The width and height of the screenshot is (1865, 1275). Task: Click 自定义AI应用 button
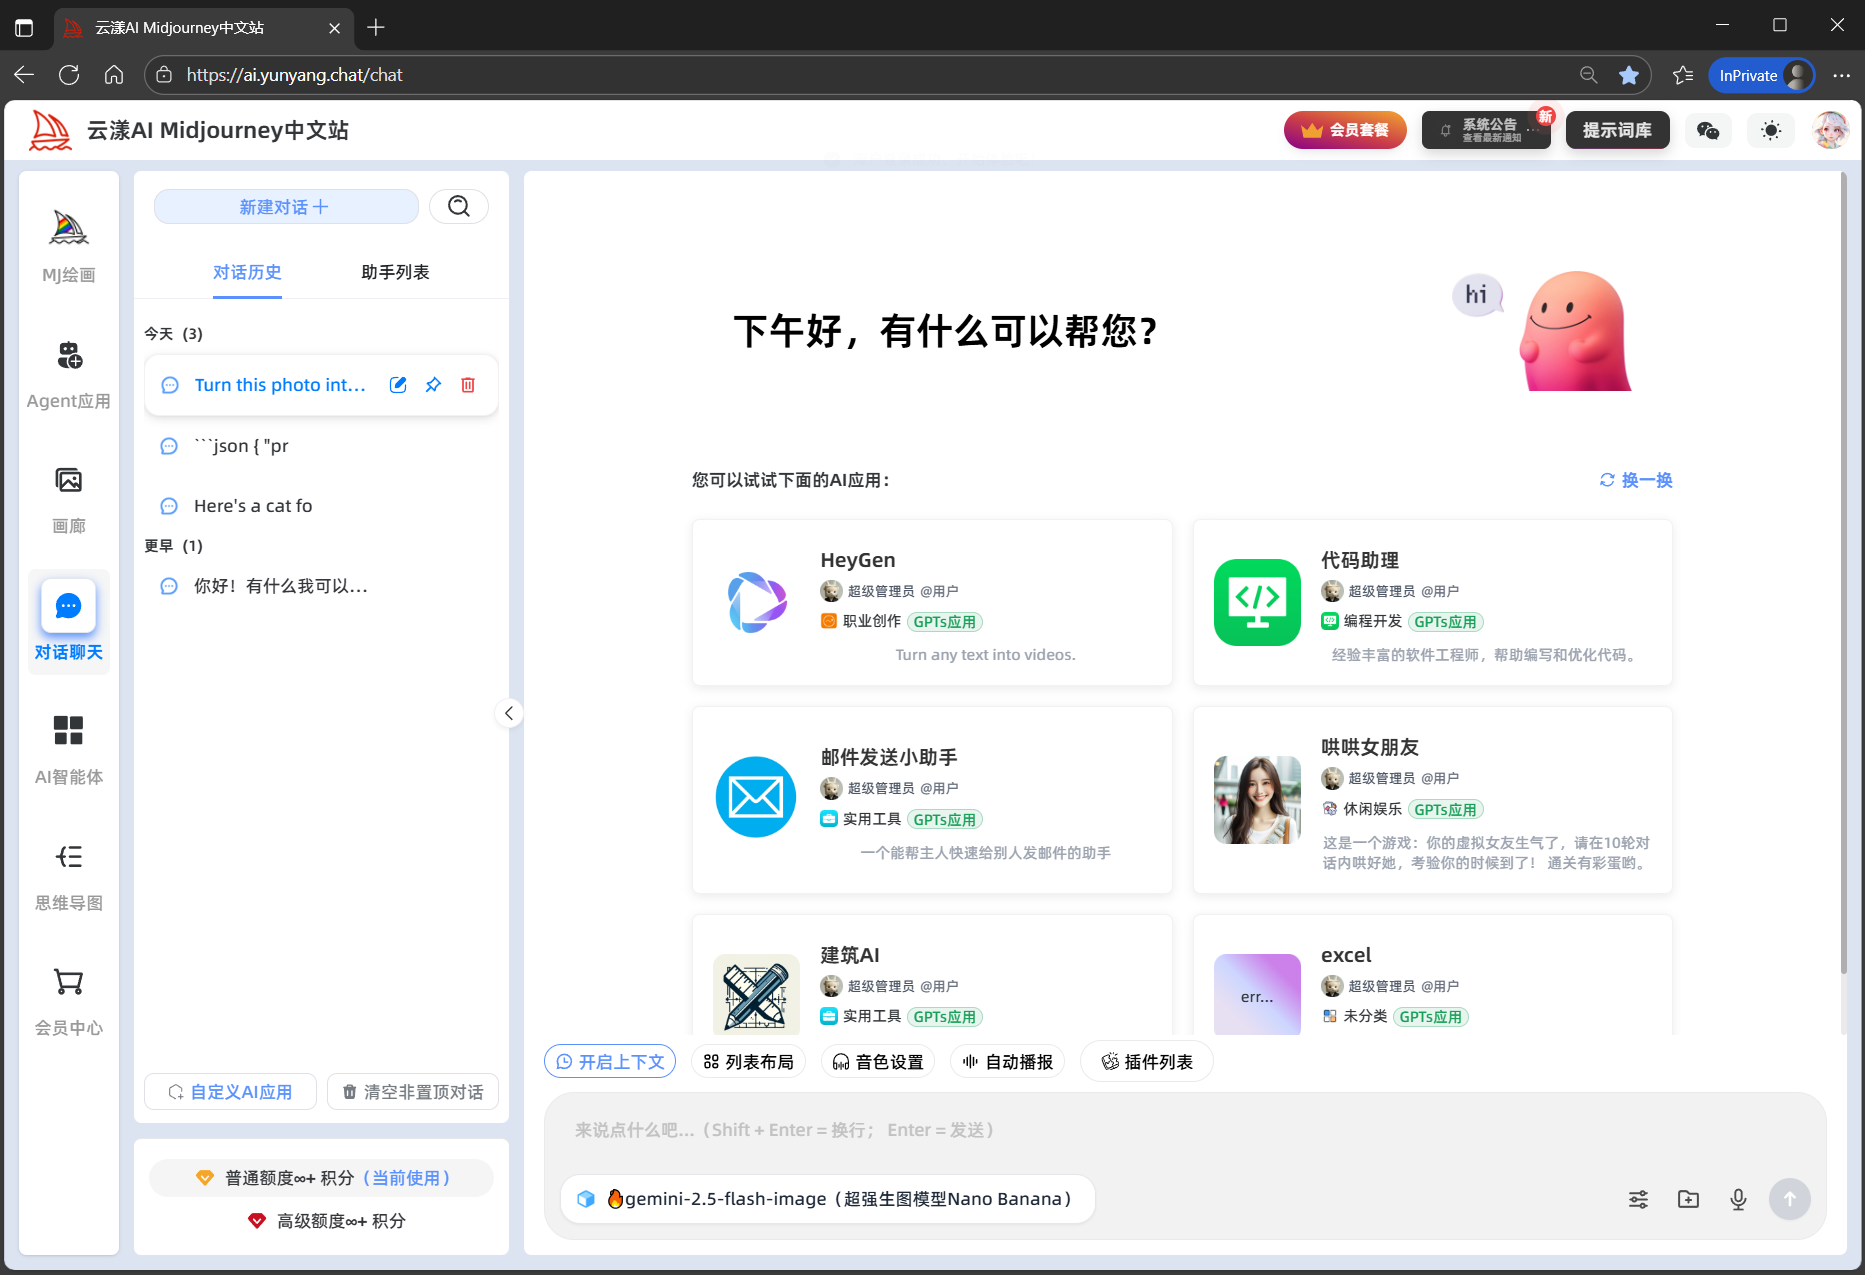coord(230,1092)
